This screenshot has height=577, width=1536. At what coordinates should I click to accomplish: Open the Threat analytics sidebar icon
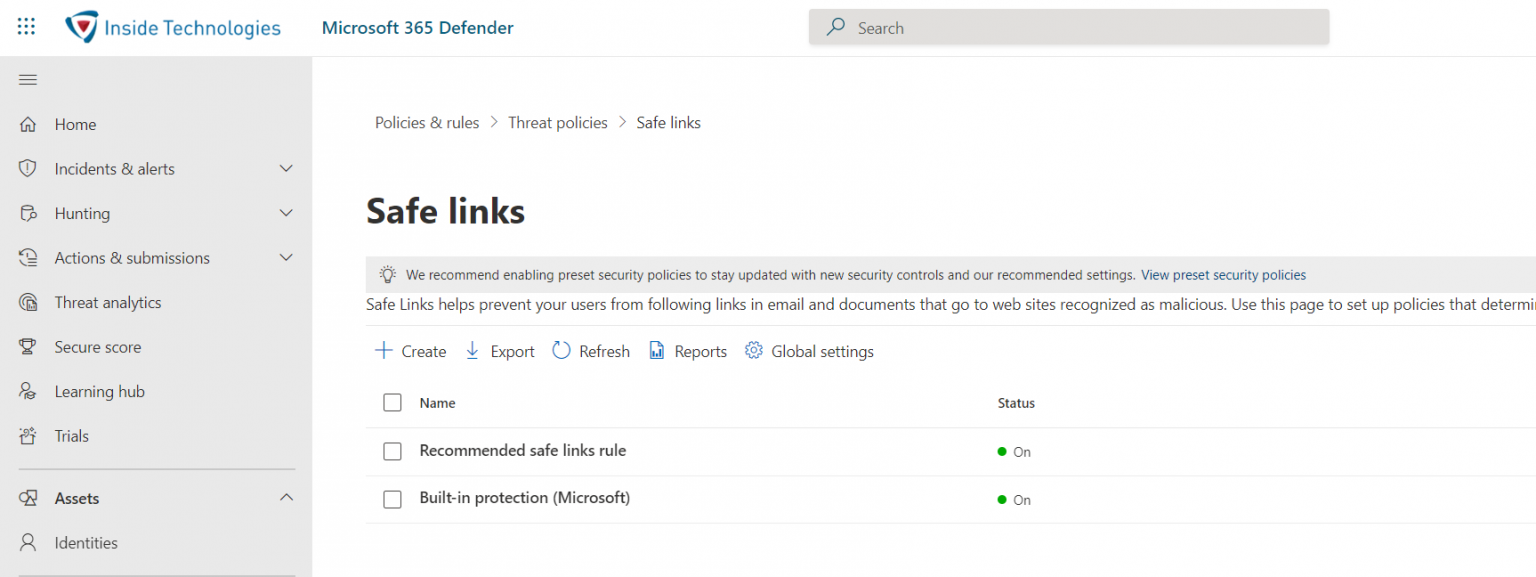coord(30,302)
